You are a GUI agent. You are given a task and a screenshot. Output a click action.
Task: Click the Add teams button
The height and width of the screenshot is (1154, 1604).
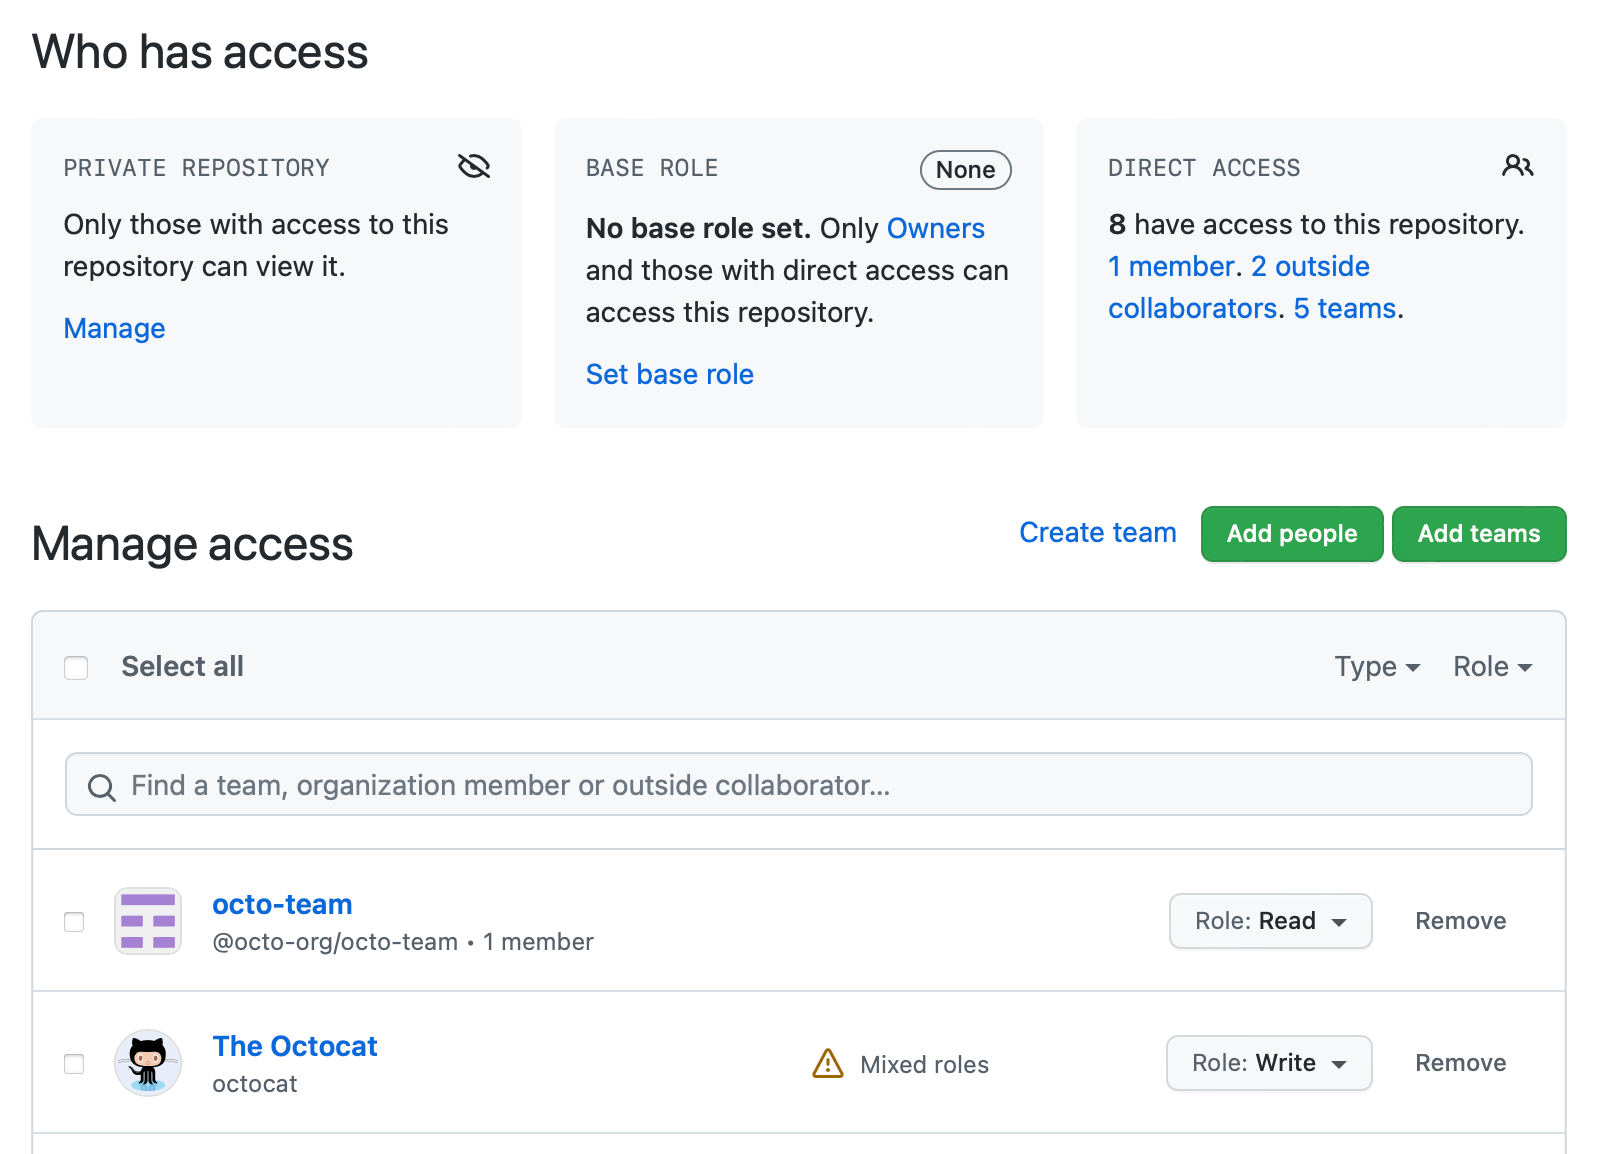[1479, 533]
